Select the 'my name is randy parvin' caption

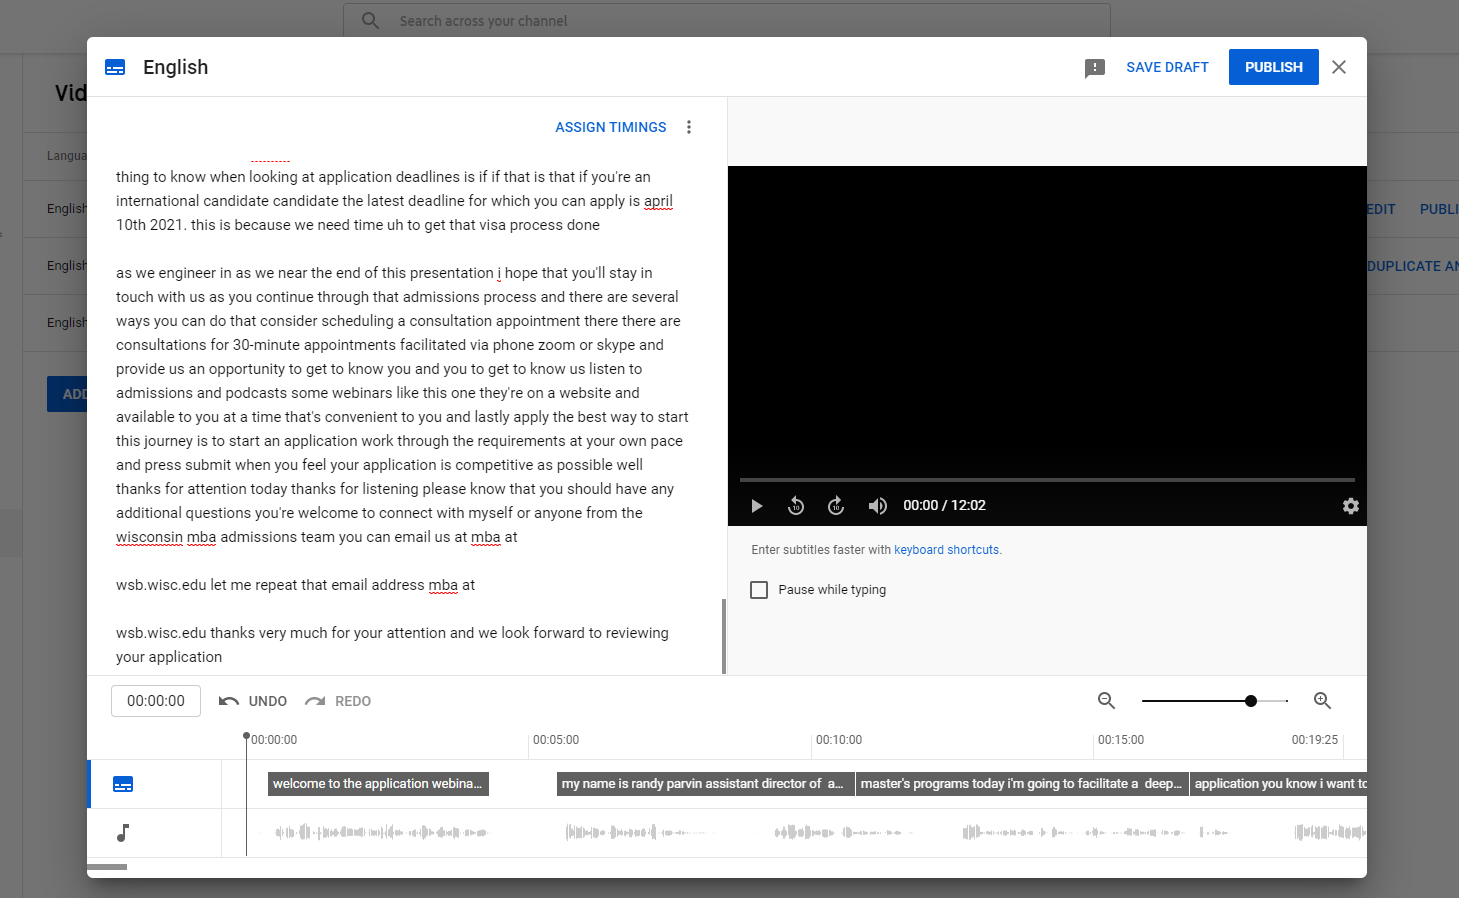click(x=704, y=784)
